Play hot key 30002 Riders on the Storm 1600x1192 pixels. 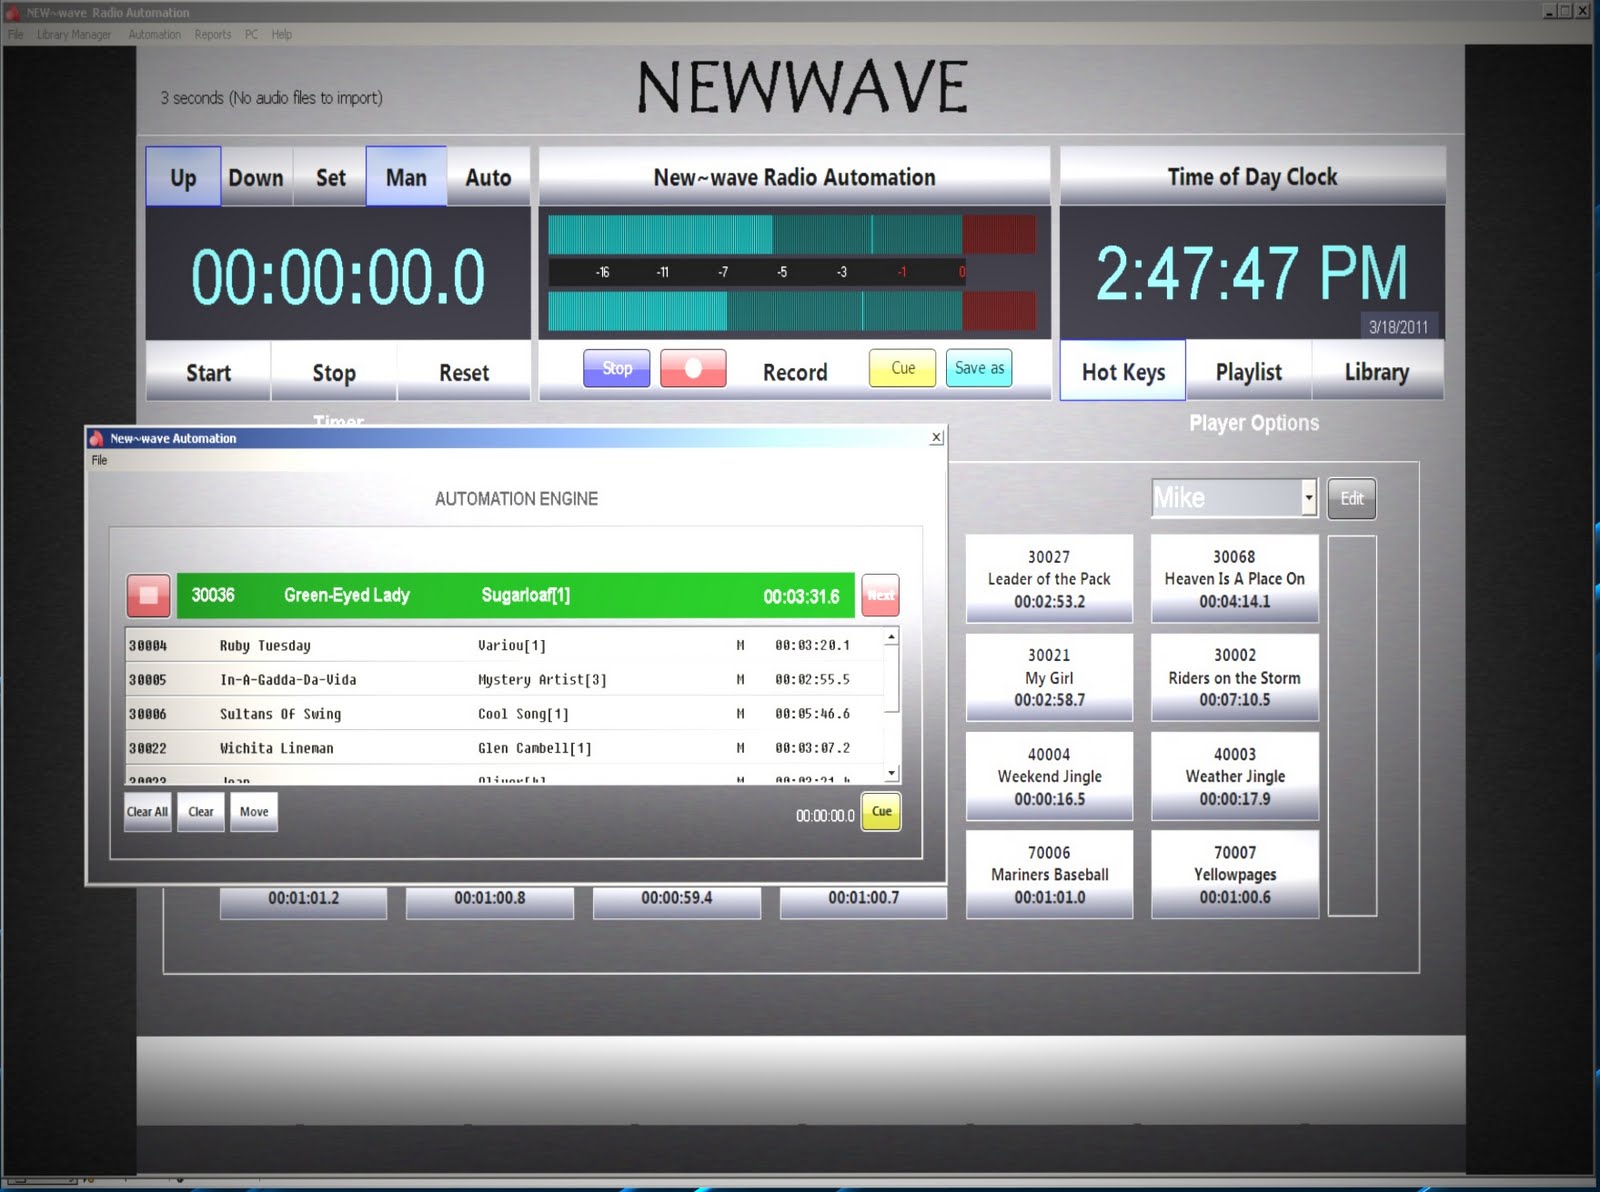[x=1234, y=677]
